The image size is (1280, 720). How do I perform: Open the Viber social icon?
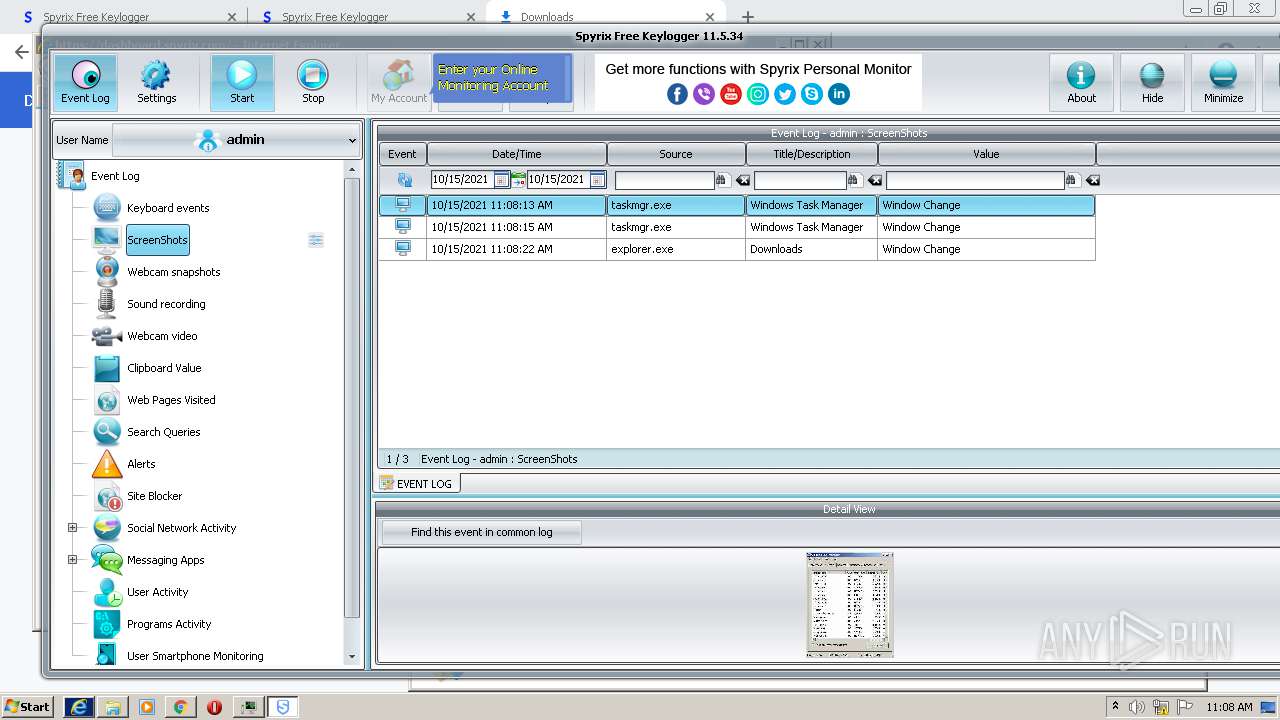(704, 94)
